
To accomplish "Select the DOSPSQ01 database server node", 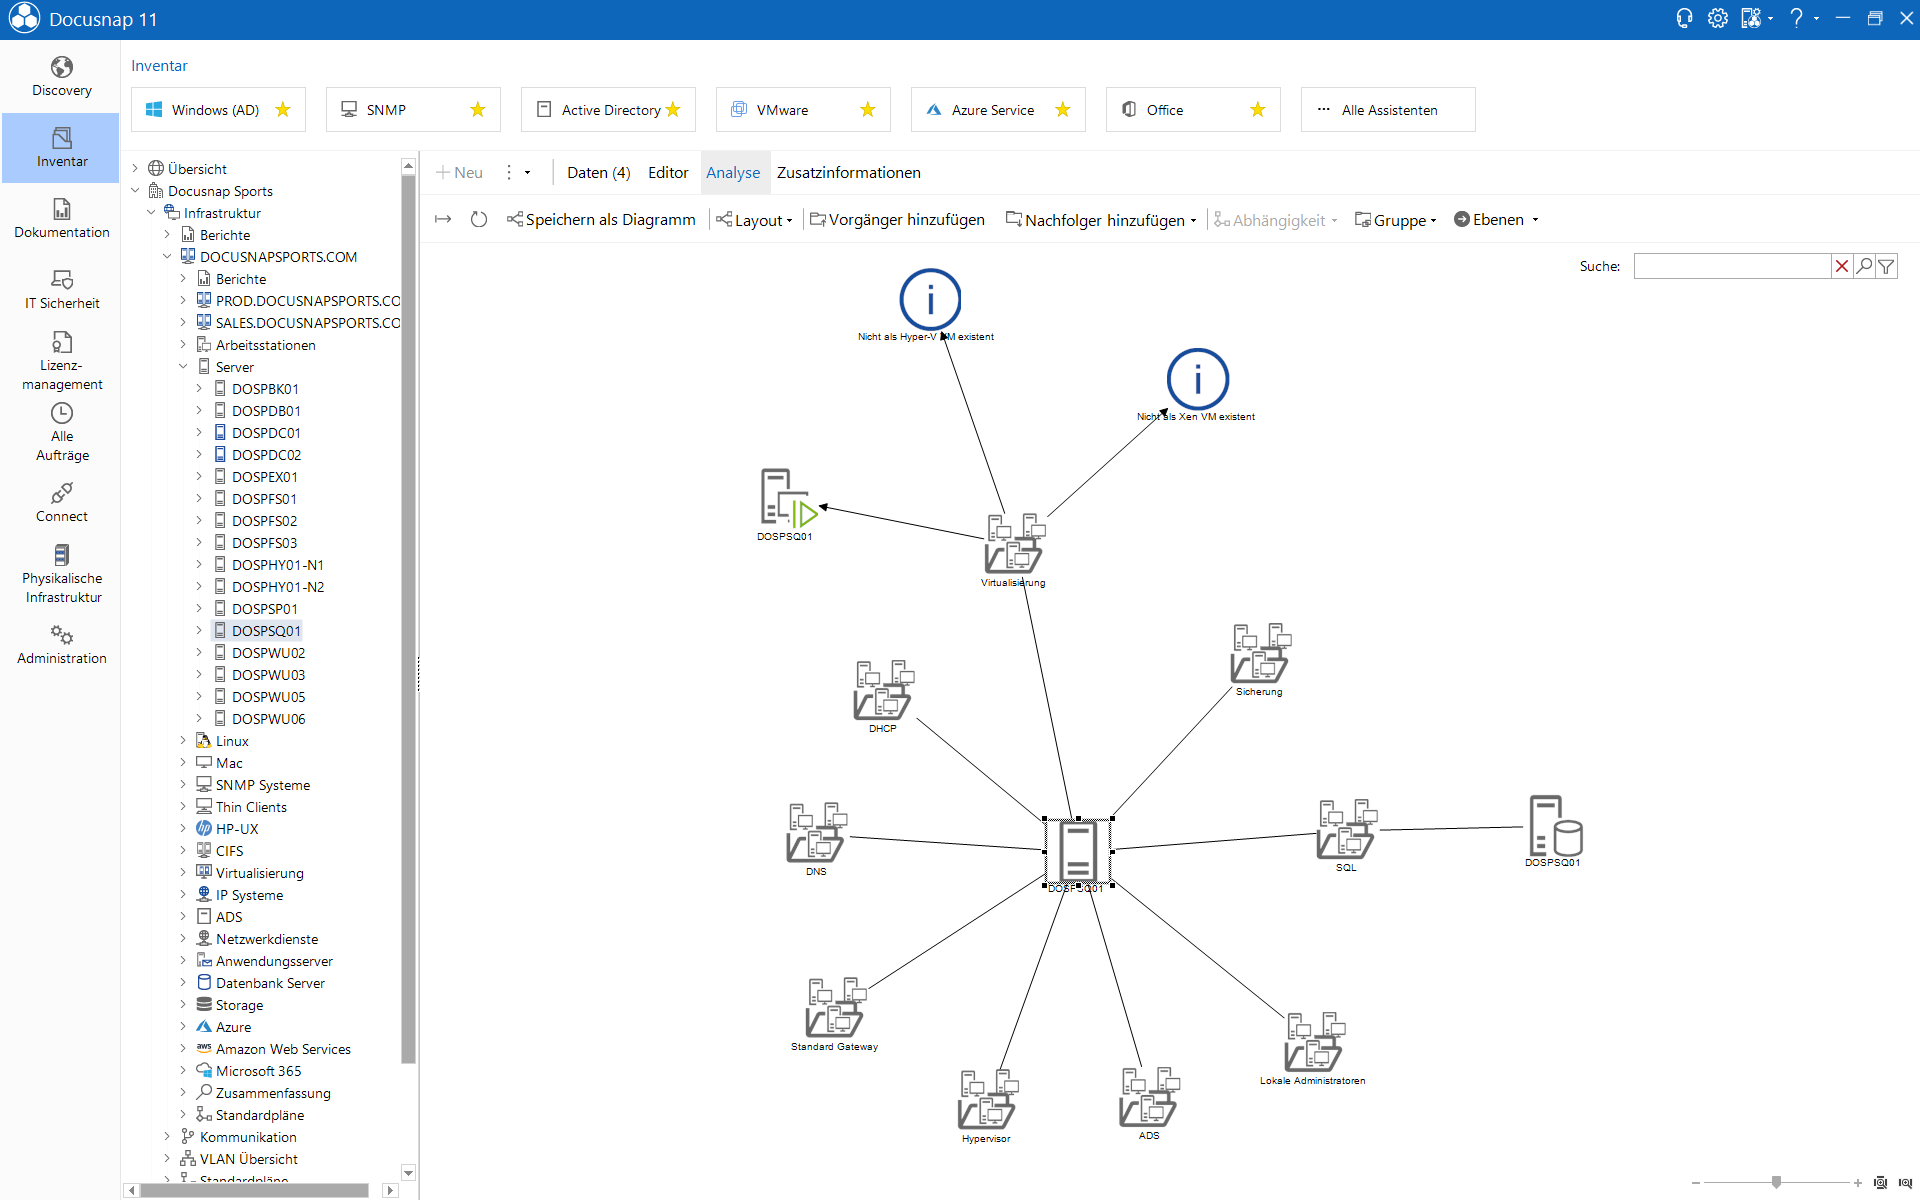I will point(1553,831).
